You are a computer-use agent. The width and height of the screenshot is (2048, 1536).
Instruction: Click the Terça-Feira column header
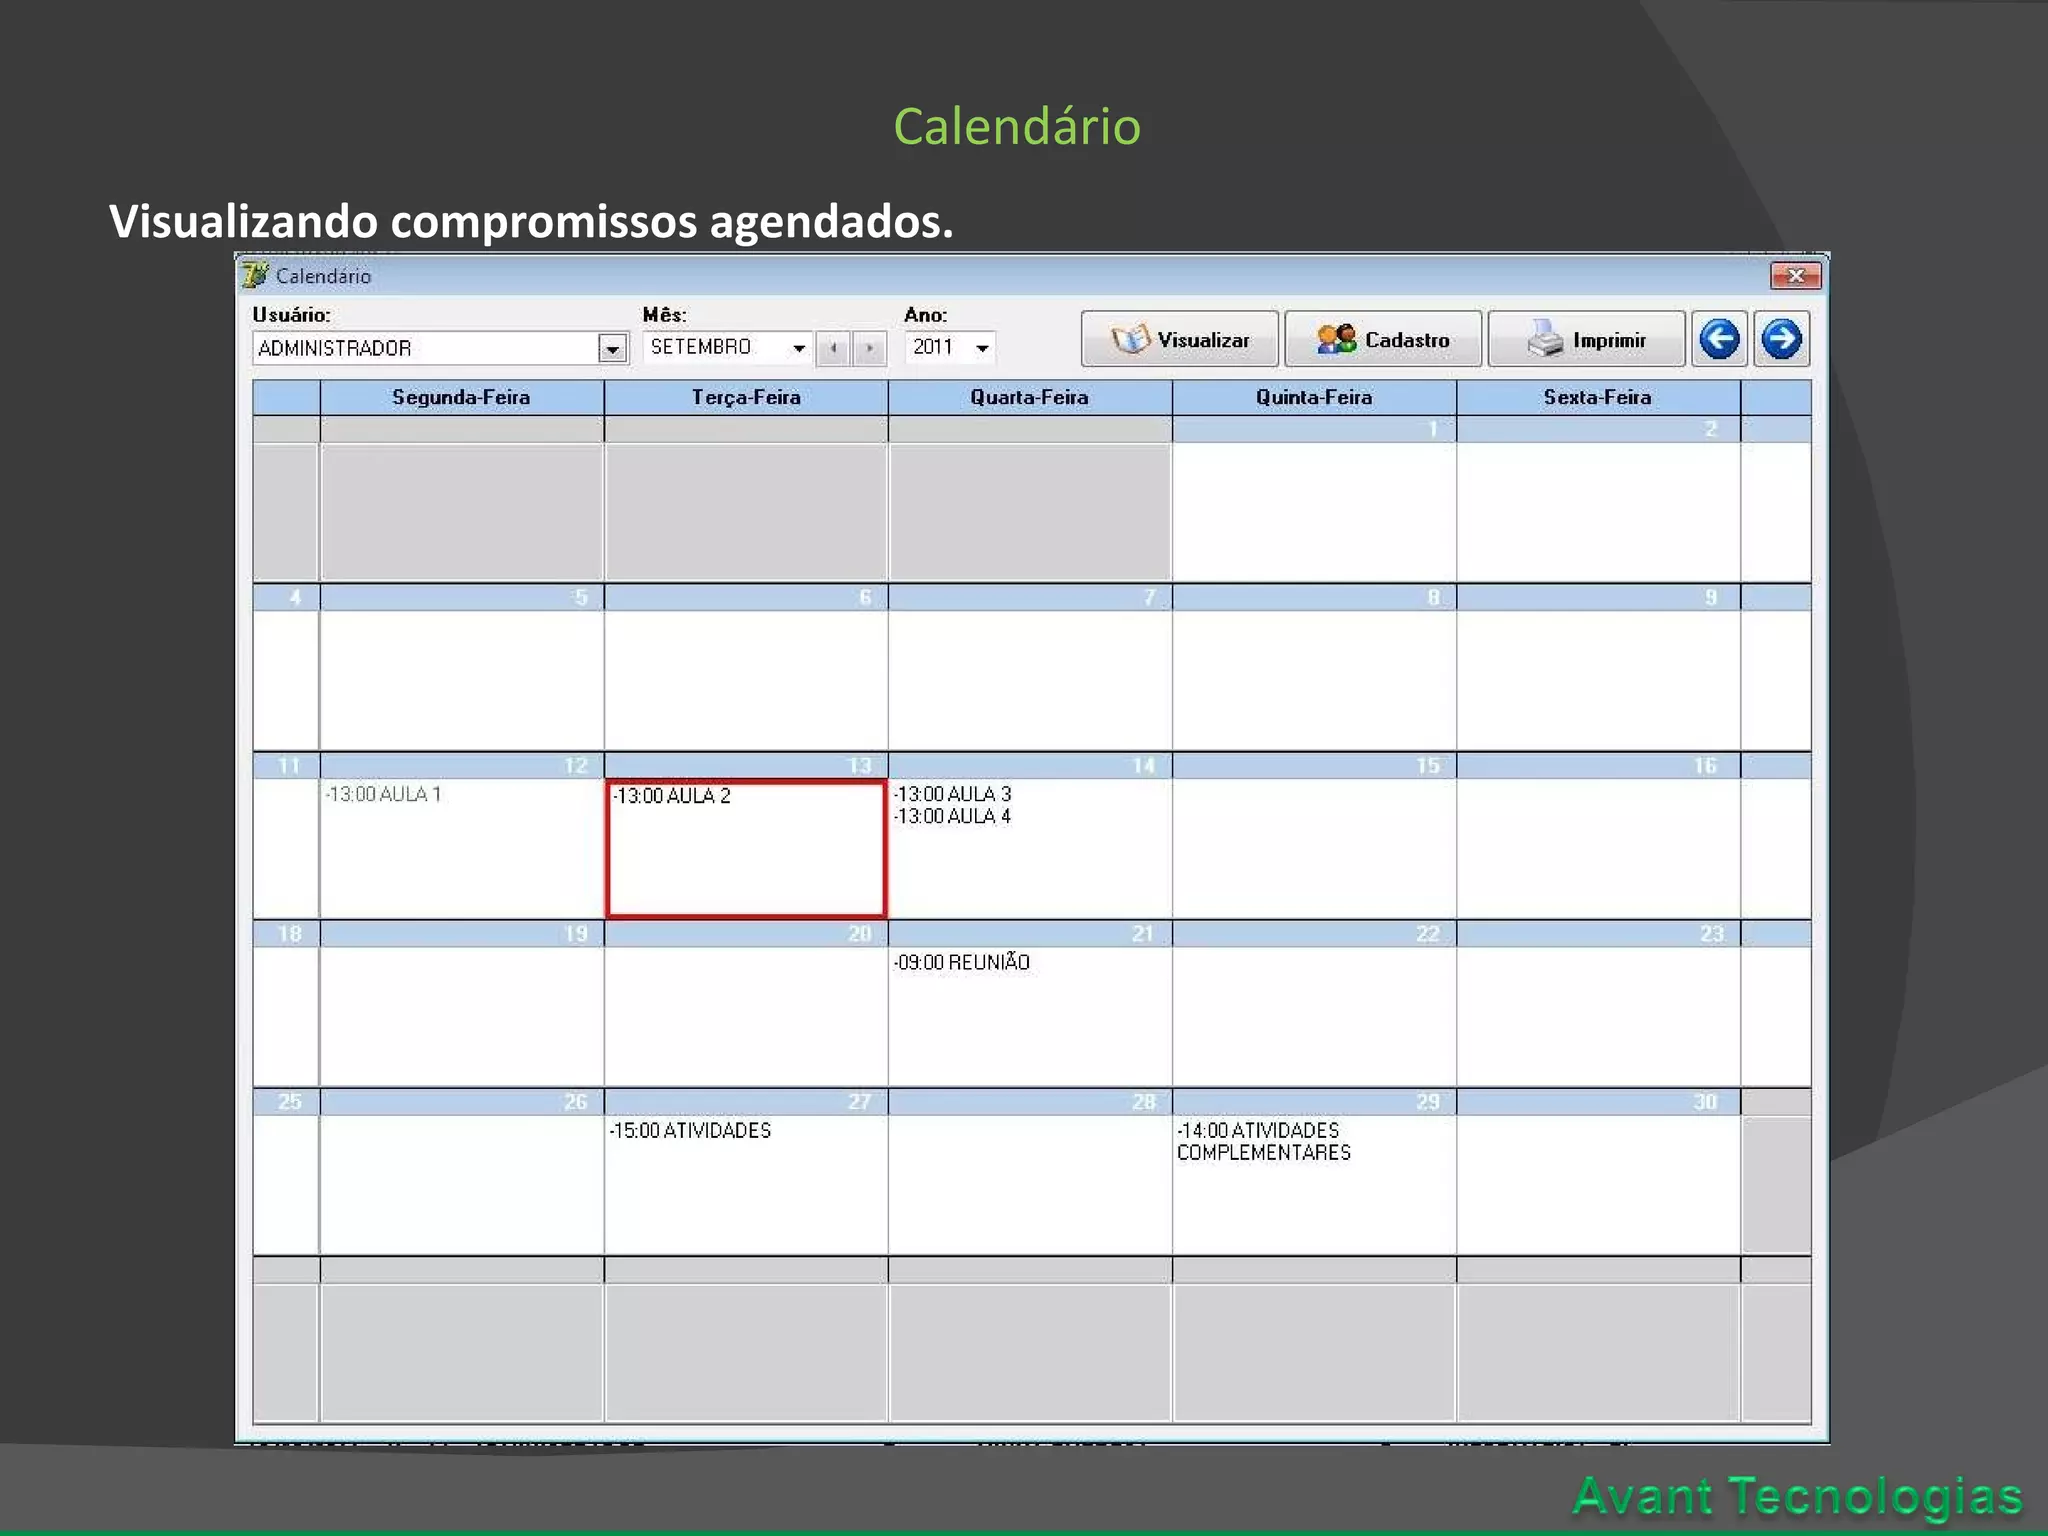(x=746, y=397)
